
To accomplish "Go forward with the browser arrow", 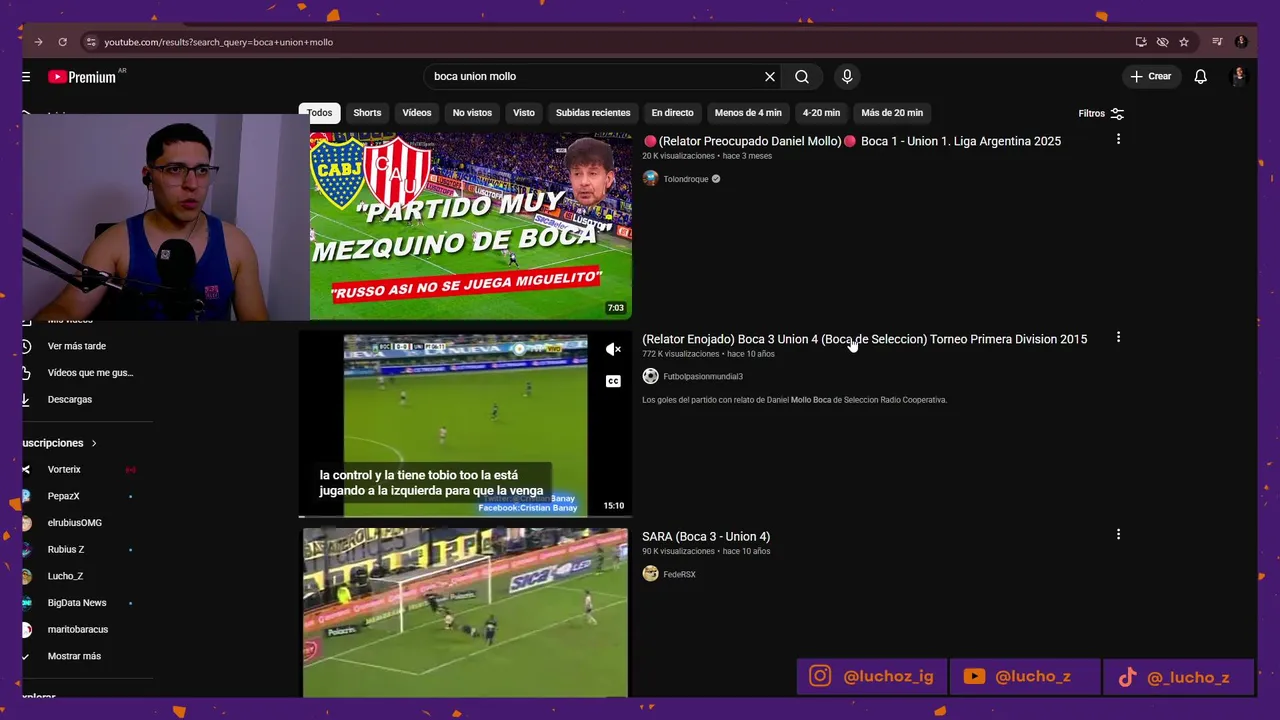I will (38, 42).
